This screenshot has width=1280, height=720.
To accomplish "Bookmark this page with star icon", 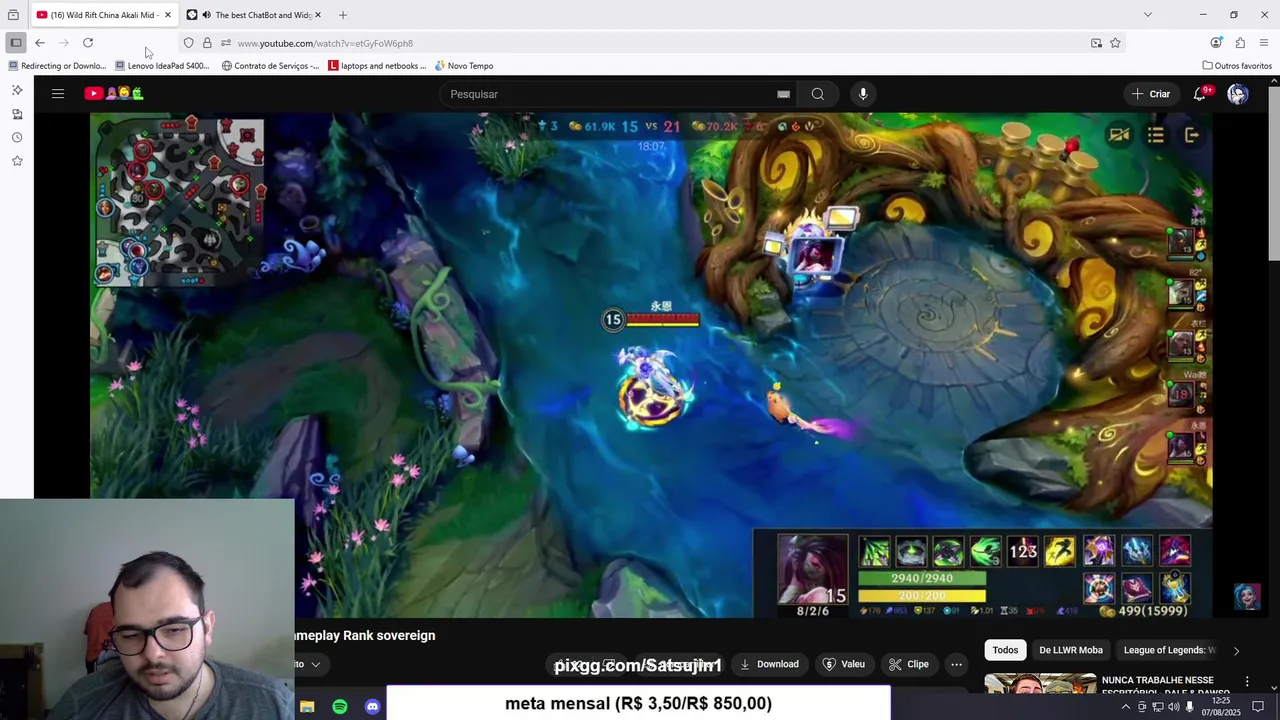I will click(x=1115, y=43).
